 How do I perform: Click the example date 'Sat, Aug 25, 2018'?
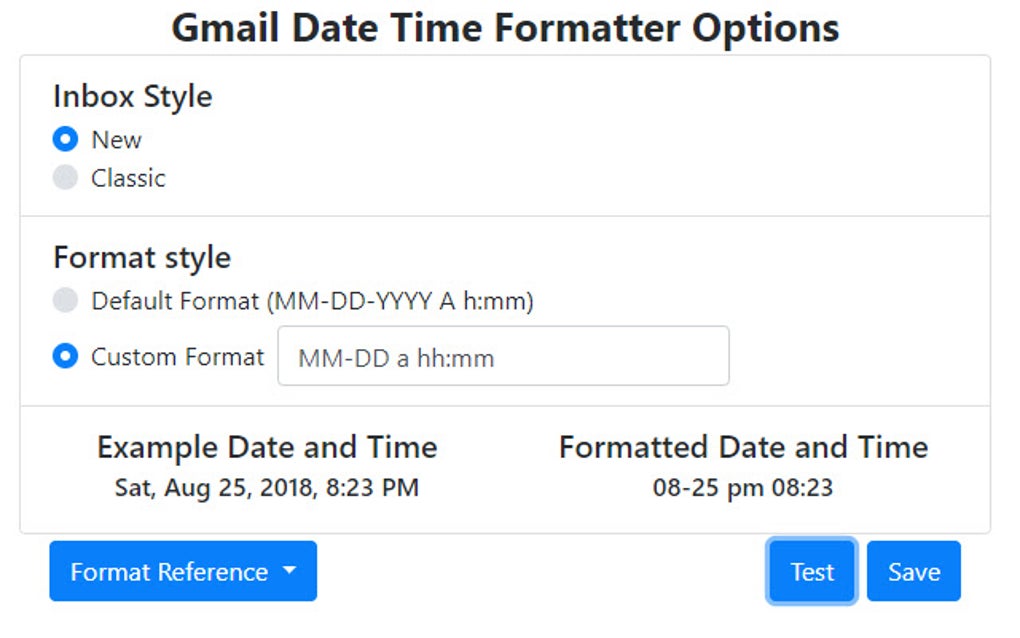(265, 489)
